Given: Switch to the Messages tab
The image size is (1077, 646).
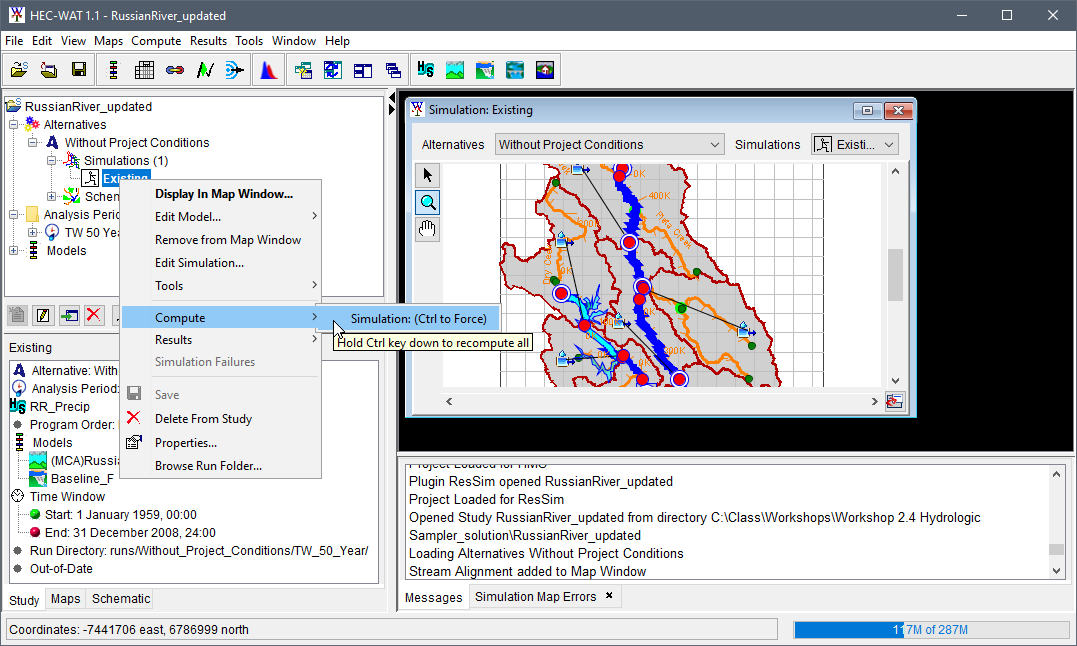Looking at the screenshot, I should point(433,597).
